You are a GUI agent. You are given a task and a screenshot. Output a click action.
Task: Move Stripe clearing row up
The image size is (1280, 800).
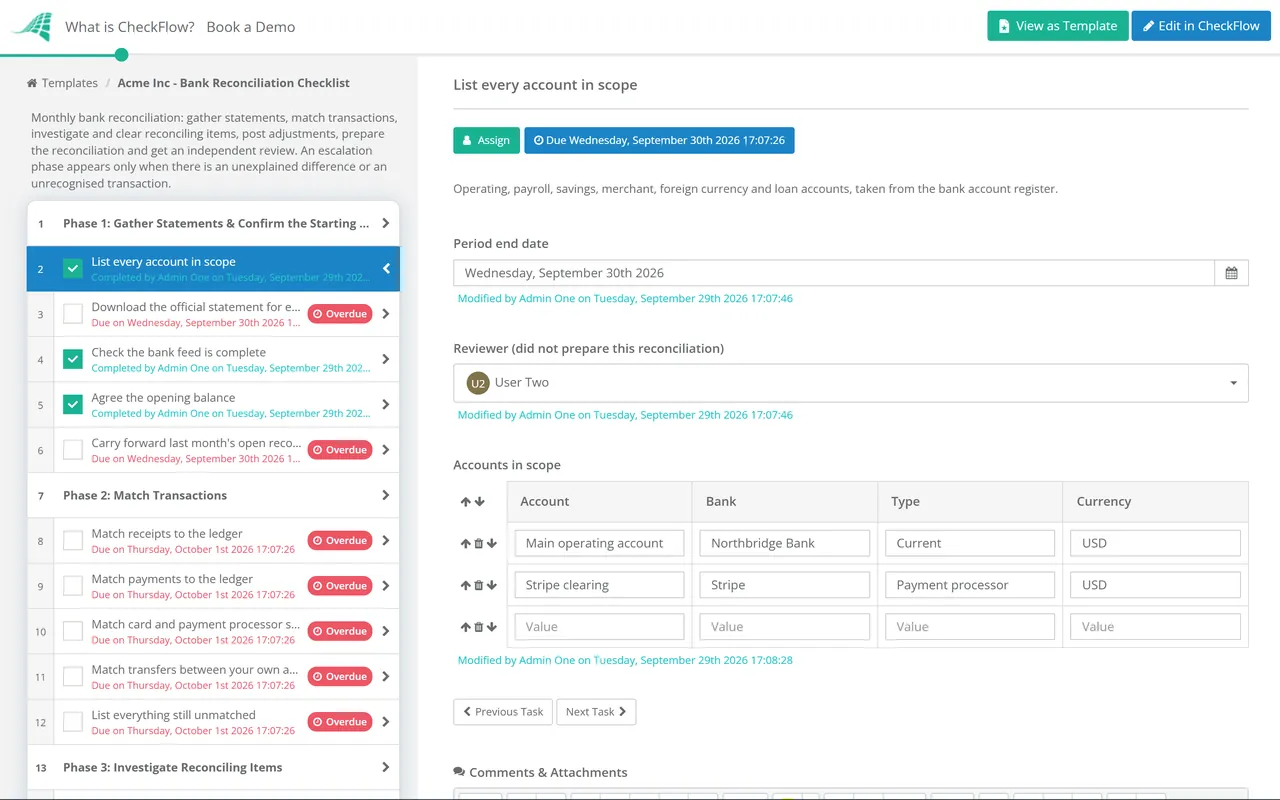coord(466,586)
